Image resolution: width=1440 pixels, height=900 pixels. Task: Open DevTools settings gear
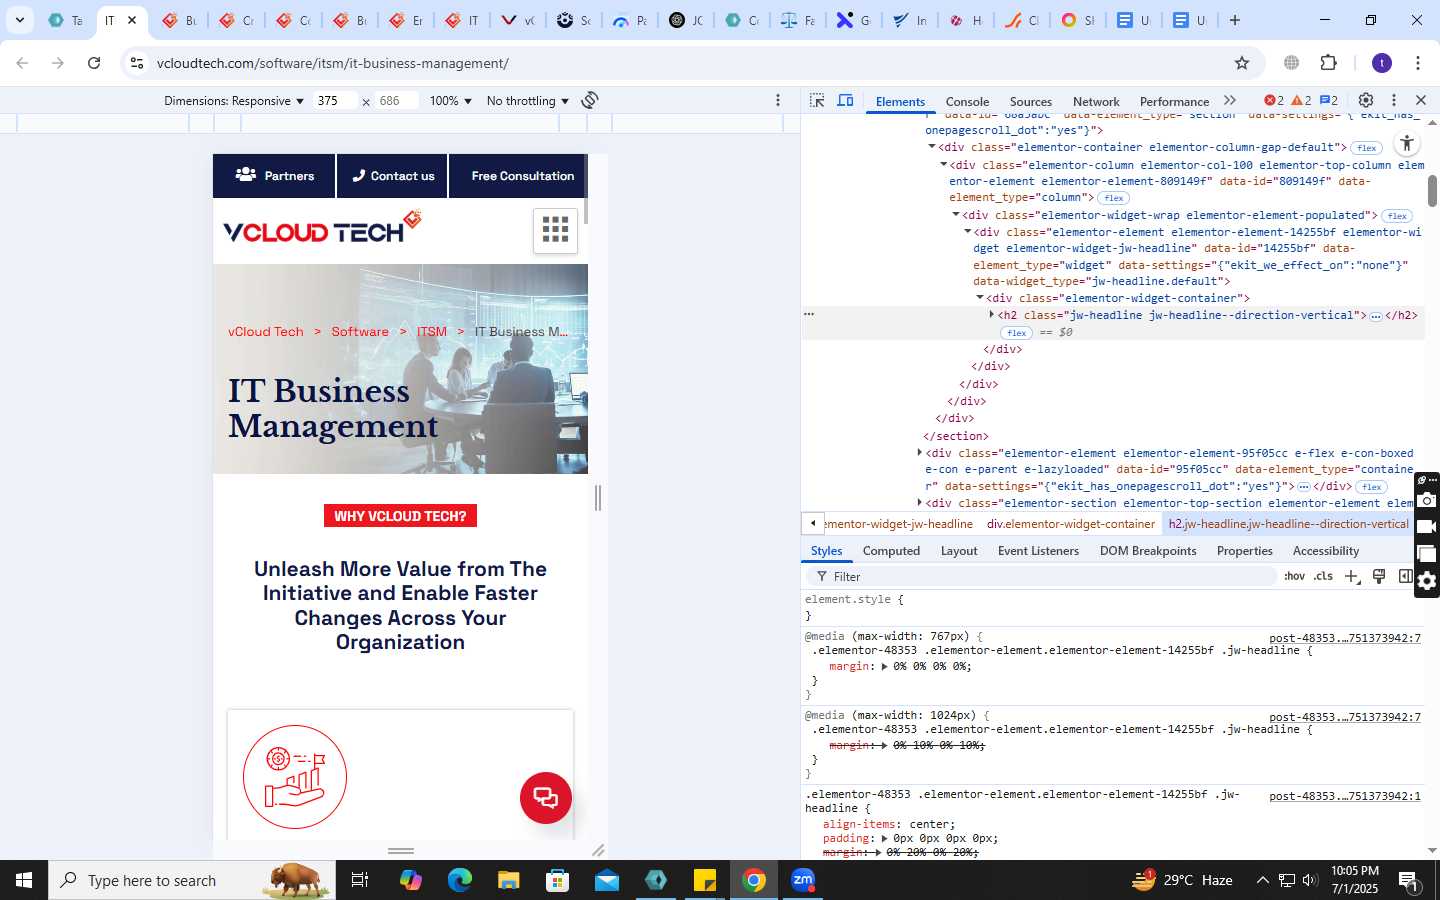1365,100
